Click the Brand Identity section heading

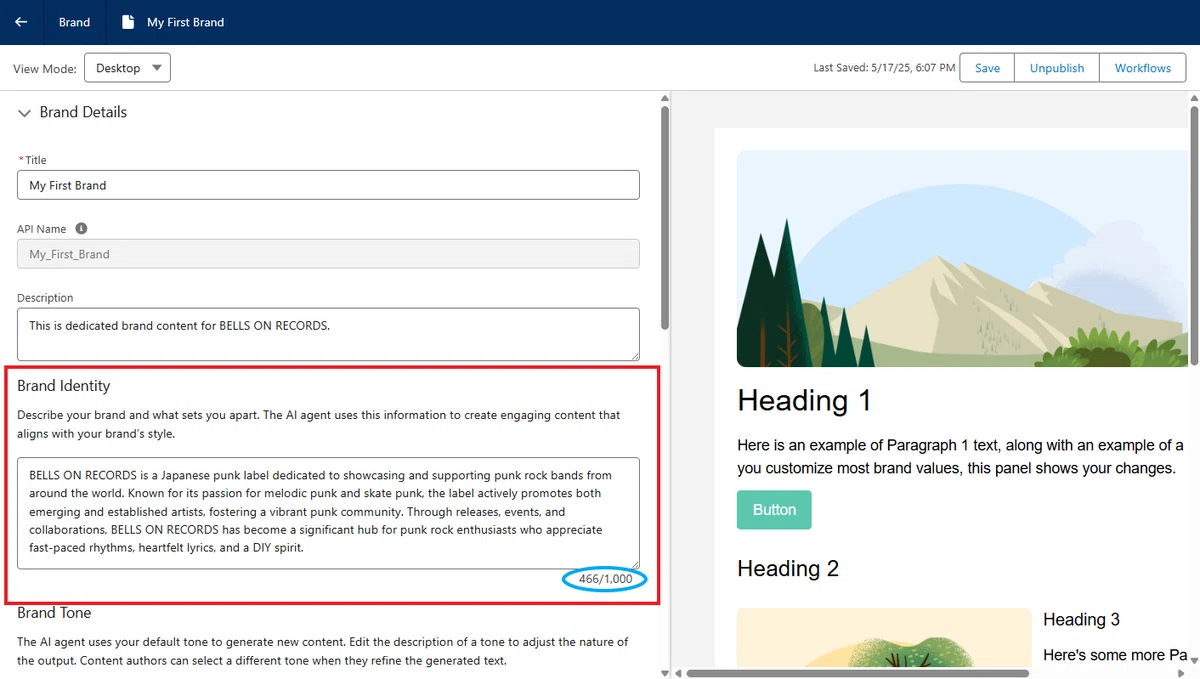pos(64,386)
